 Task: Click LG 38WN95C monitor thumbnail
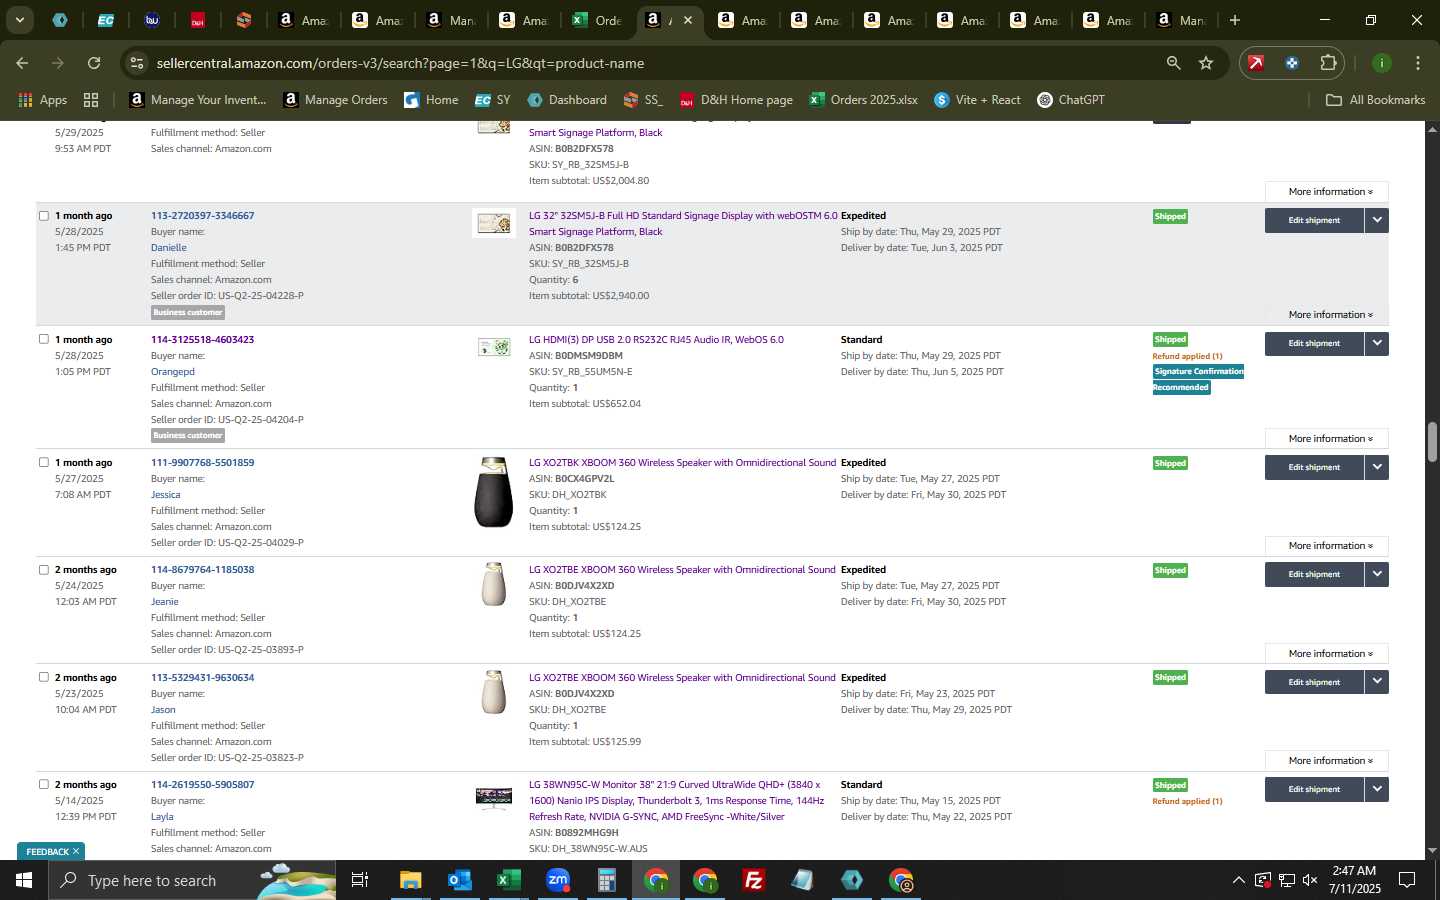[x=494, y=797]
